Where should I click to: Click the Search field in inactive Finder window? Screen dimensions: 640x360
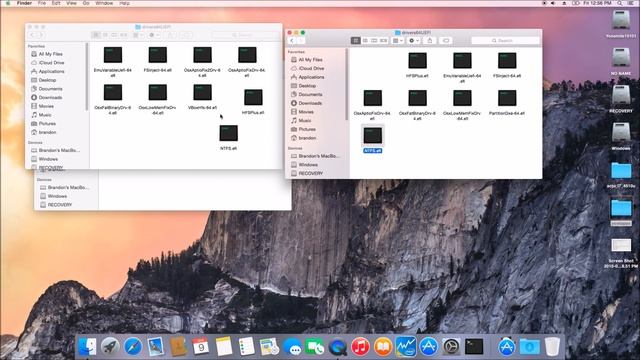pyautogui.click(x=246, y=35)
